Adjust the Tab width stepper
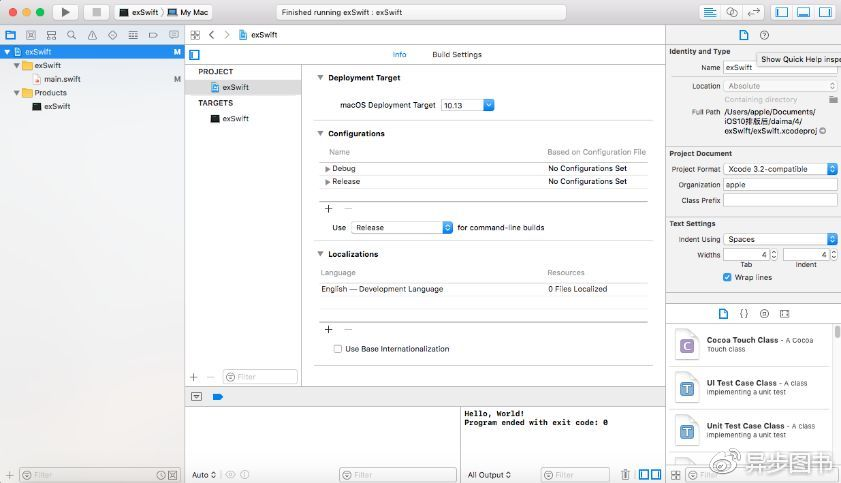Screen dimensions: 841x483 [774, 255]
